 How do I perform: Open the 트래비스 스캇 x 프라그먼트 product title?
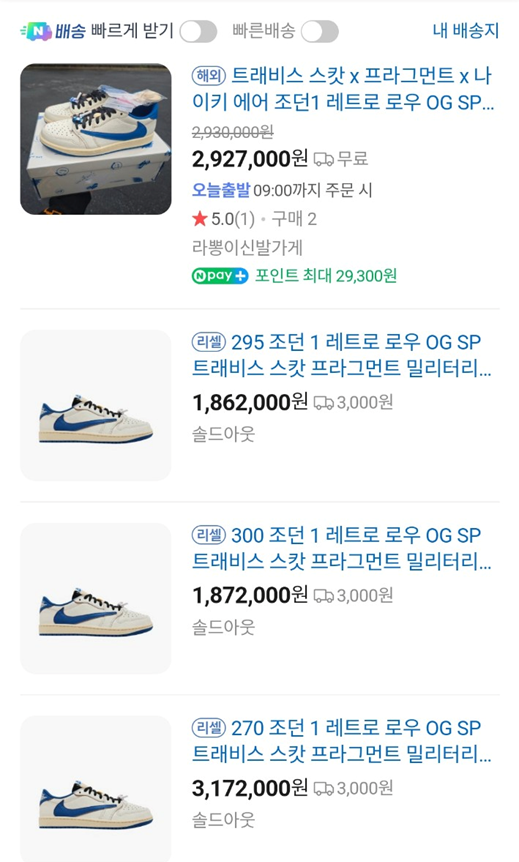(x=343, y=89)
